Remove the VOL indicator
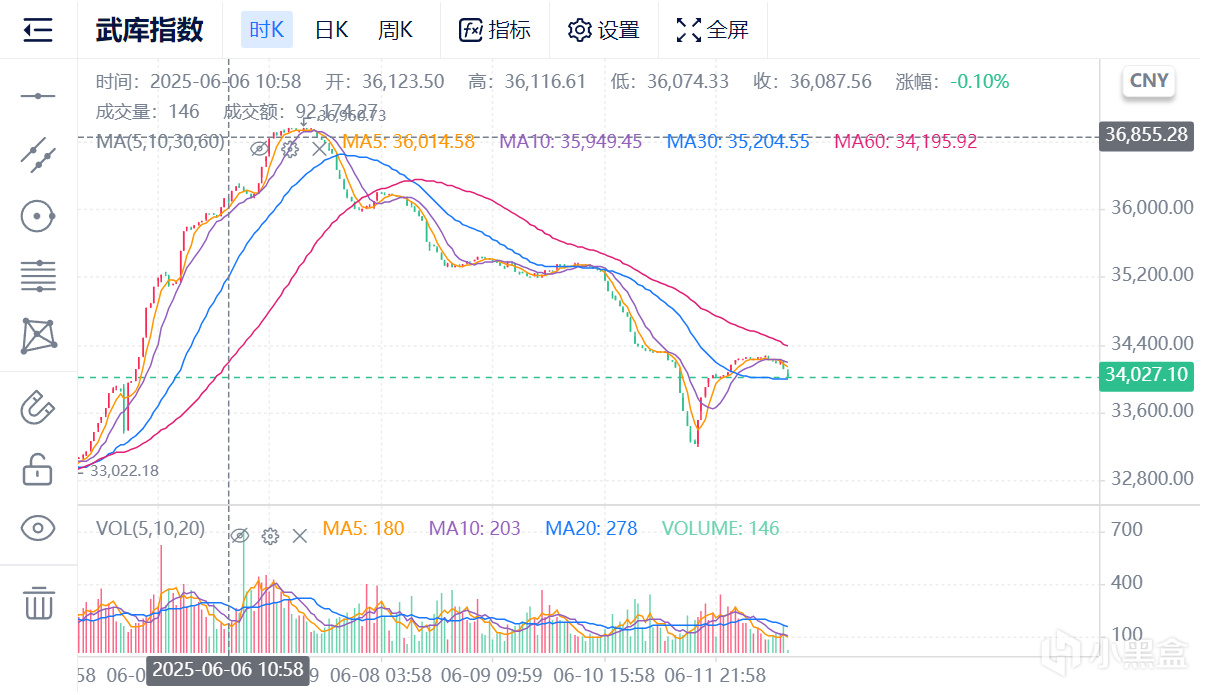This screenshot has width=1224, height=695. pyautogui.click(x=299, y=536)
